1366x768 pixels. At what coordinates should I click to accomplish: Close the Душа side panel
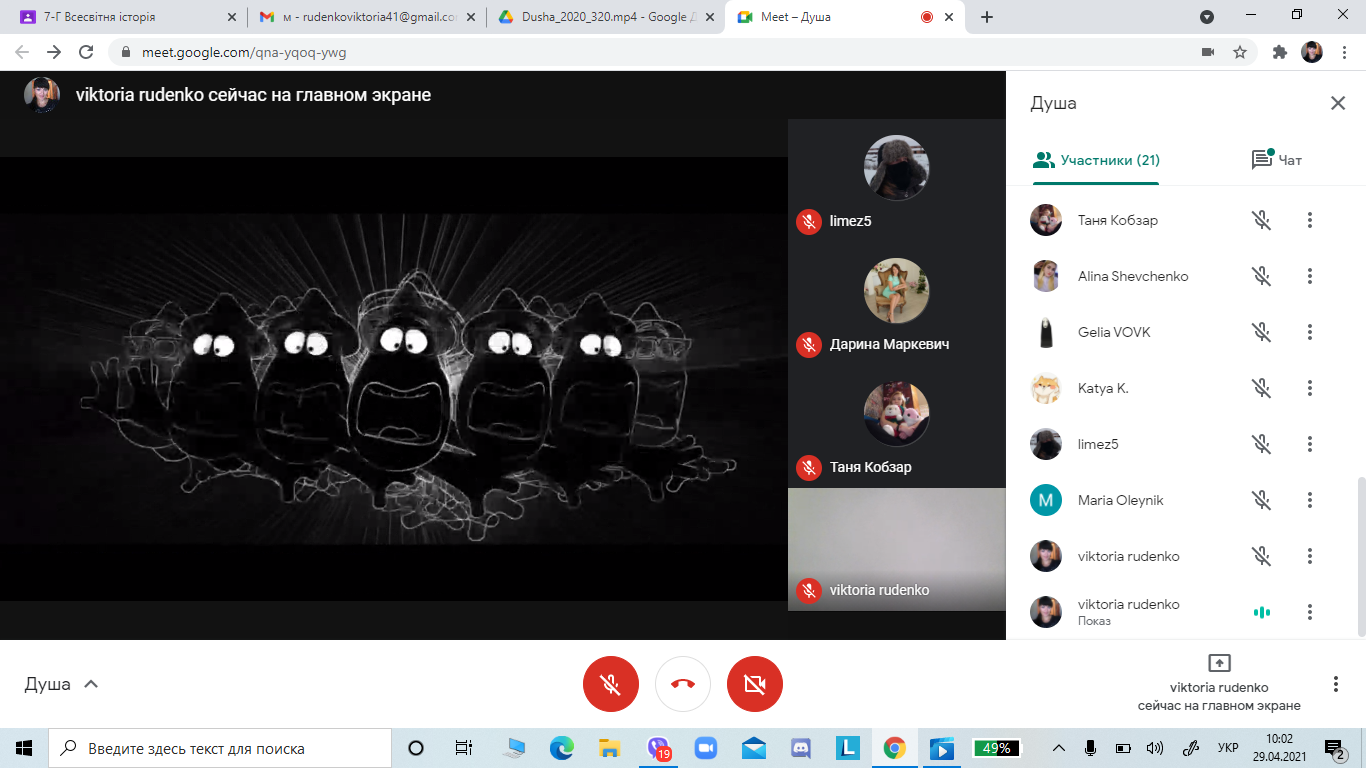coord(1338,103)
